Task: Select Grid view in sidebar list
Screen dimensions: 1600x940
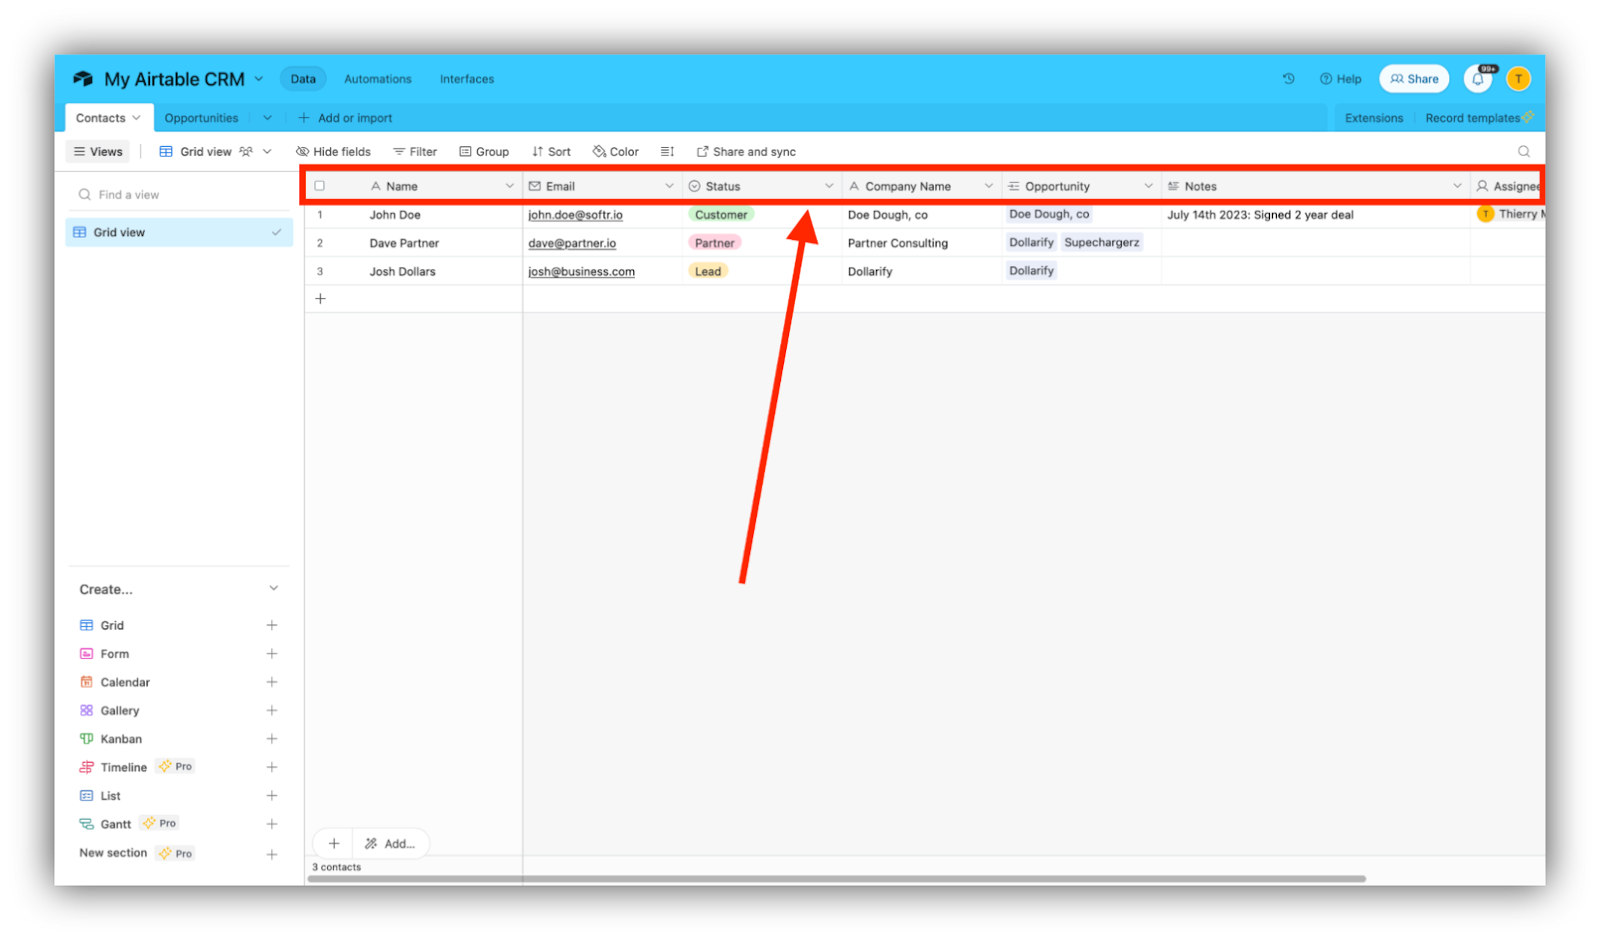Action: 177,232
